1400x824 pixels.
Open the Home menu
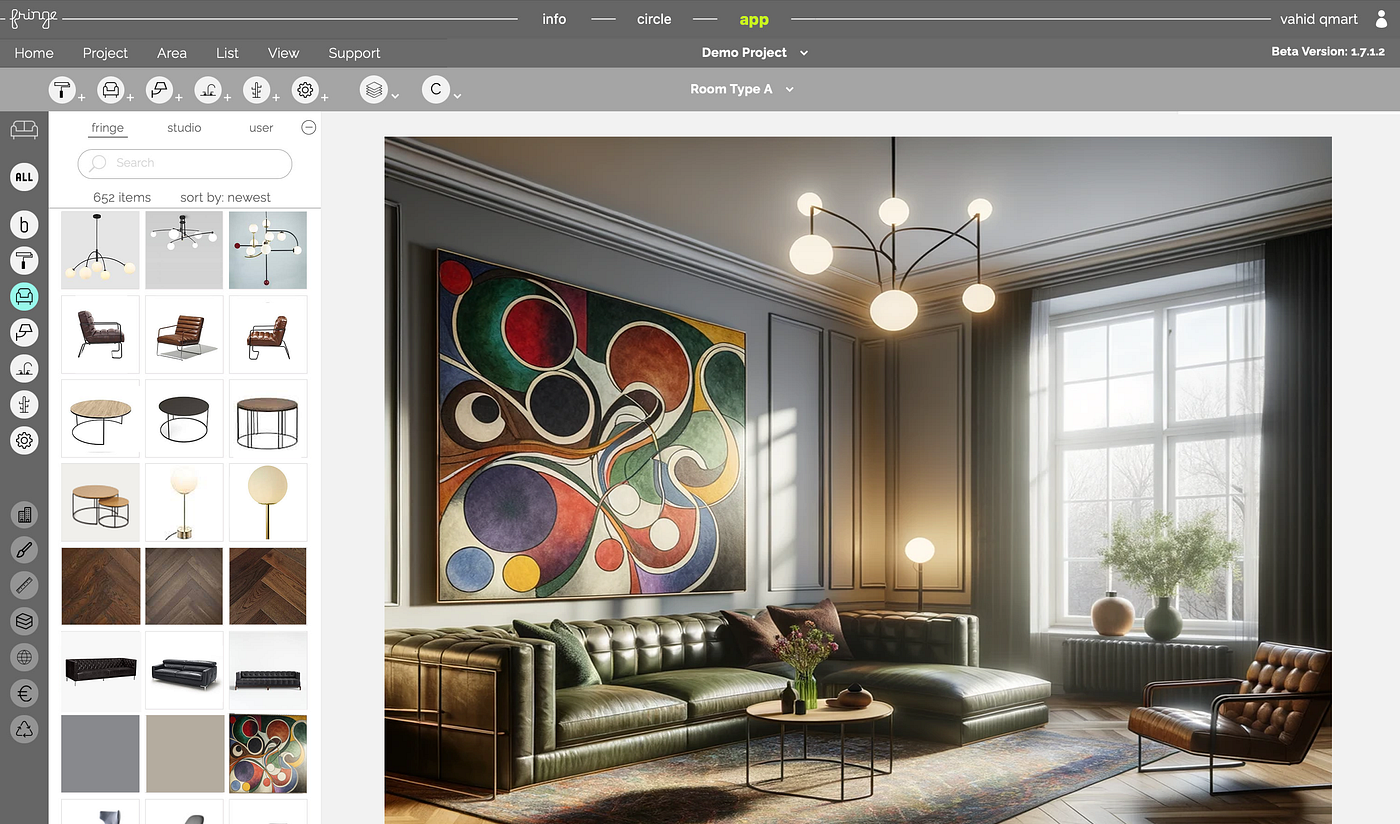pyautogui.click(x=34, y=53)
